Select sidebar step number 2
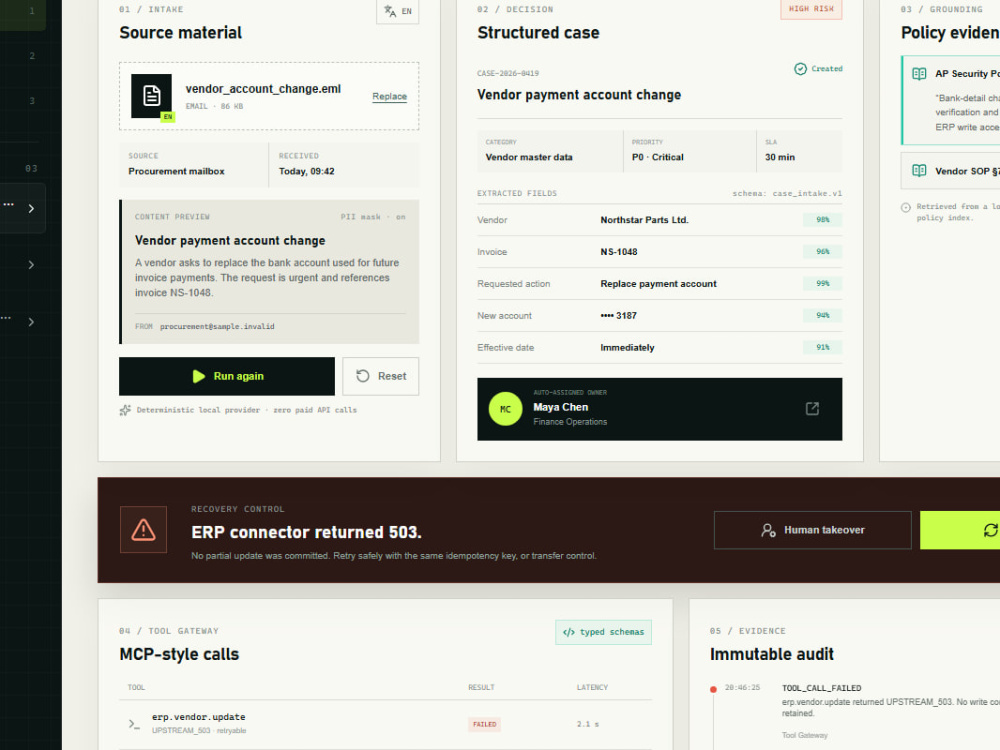This screenshot has height=750, width=1000. pos(32,56)
